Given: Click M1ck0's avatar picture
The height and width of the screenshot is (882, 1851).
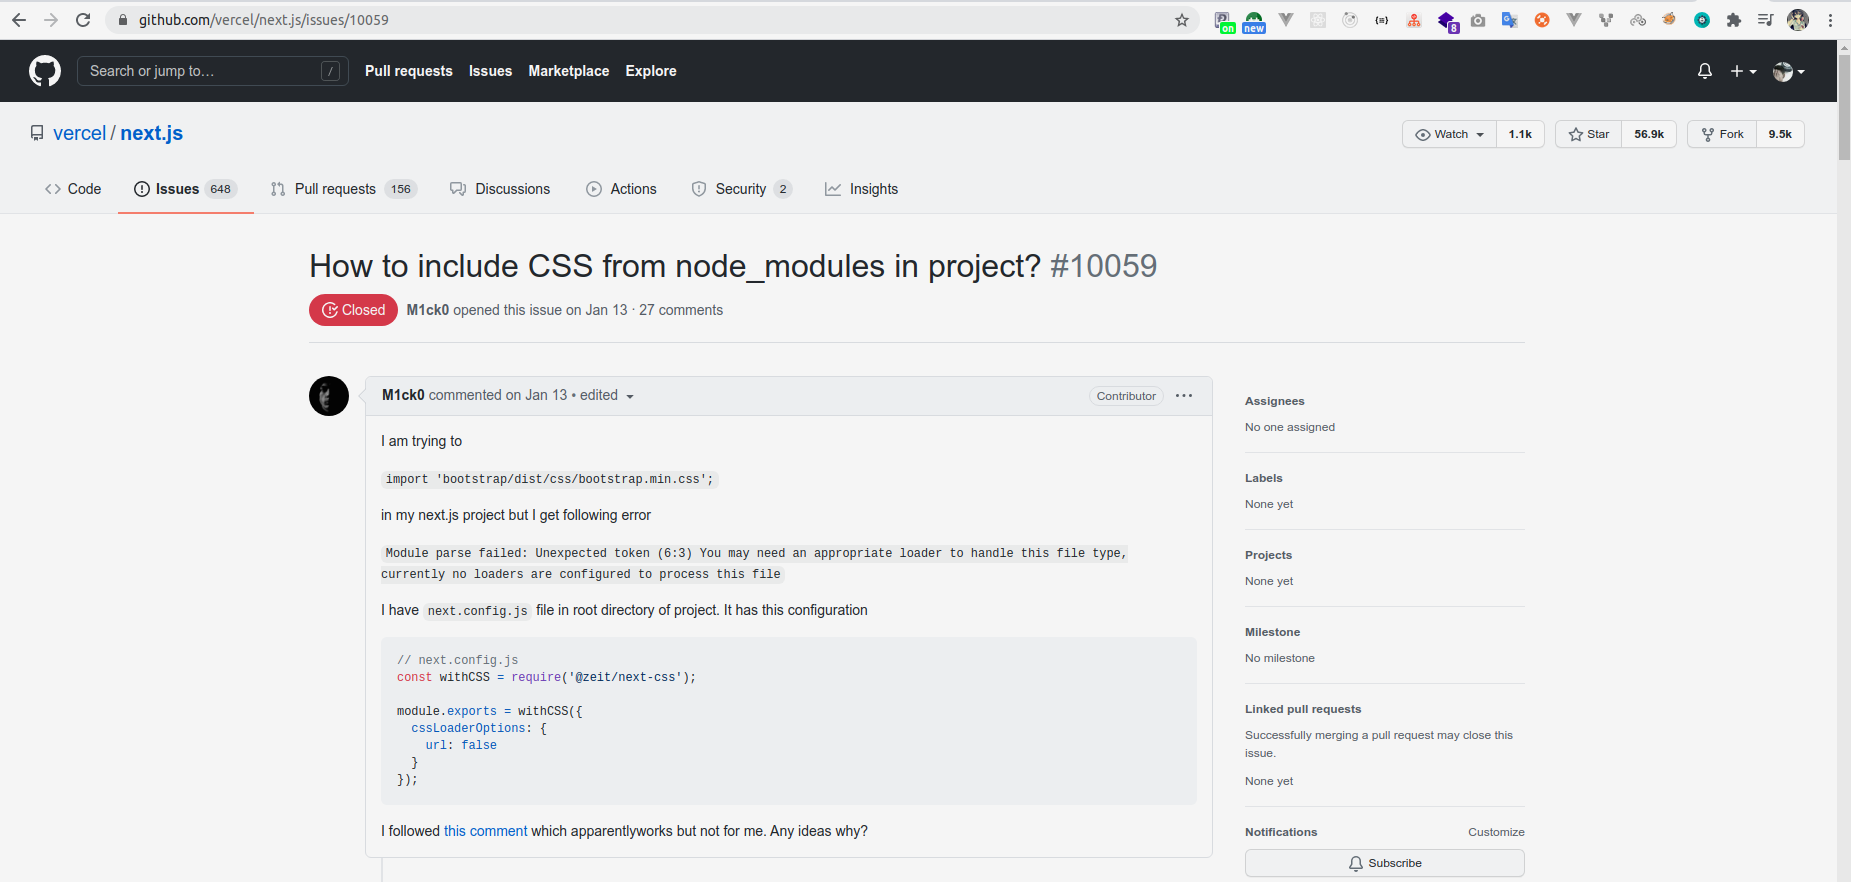Looking at the screenshot, I should (x=329, y=396).
